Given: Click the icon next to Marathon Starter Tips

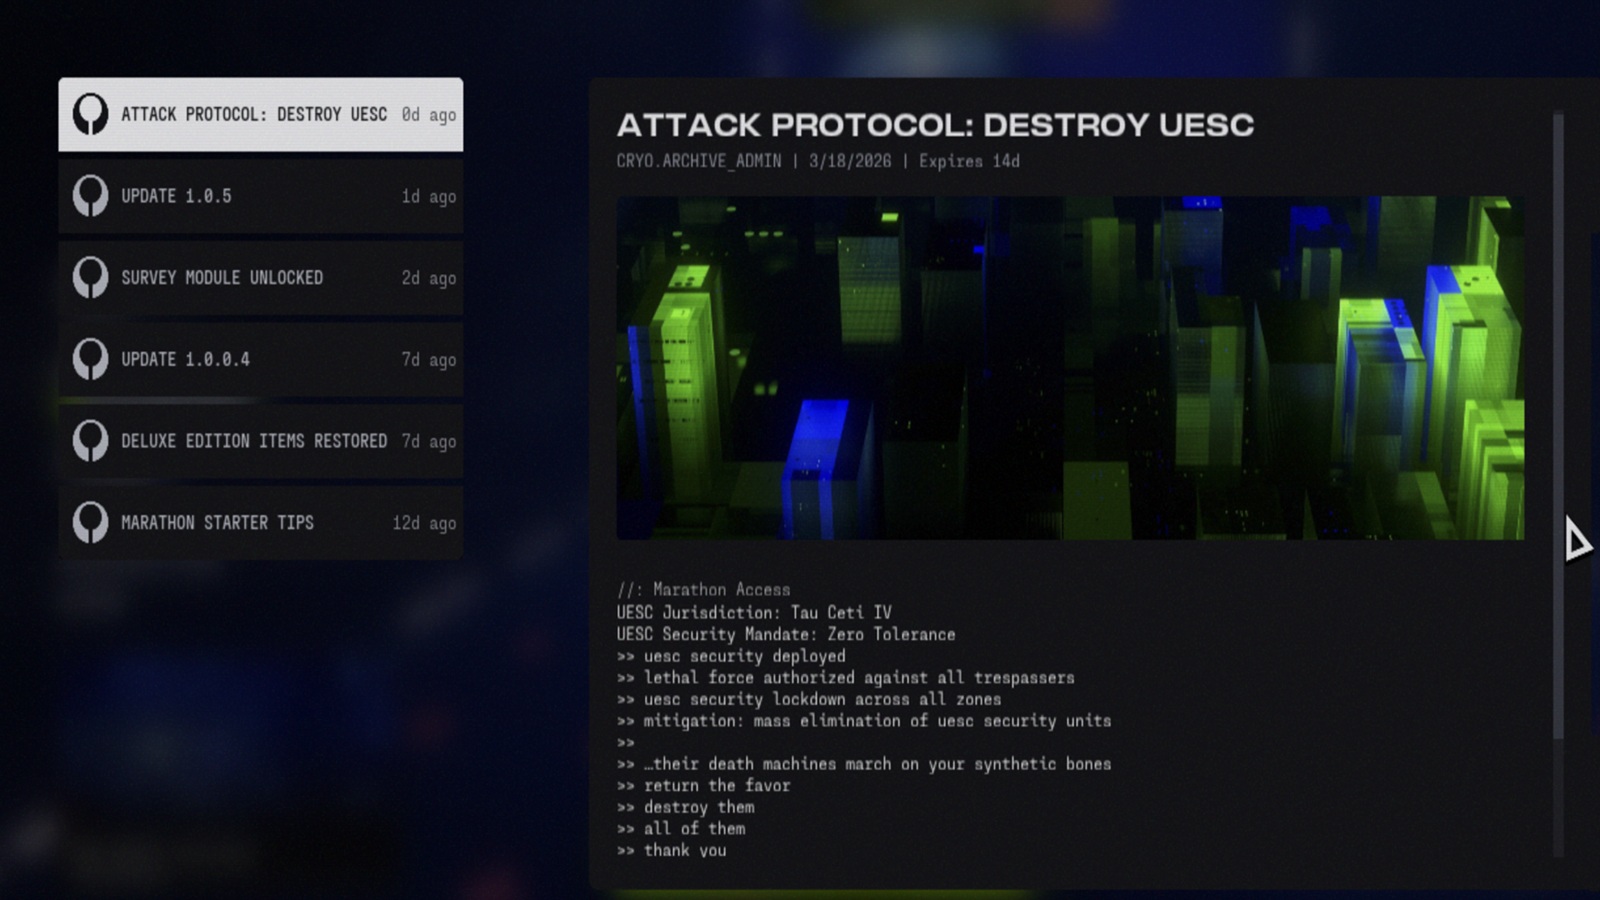Looking at the screenshot, I should [x=90, y=523].
